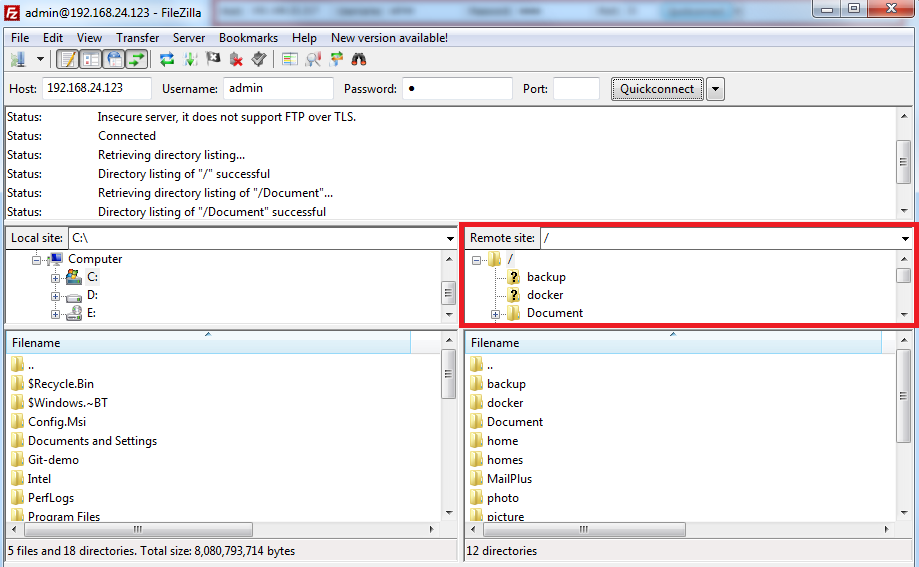This screenshot has height=567, width=919.
Task: Click remote Filename column header
Action: tap(673, 342)
